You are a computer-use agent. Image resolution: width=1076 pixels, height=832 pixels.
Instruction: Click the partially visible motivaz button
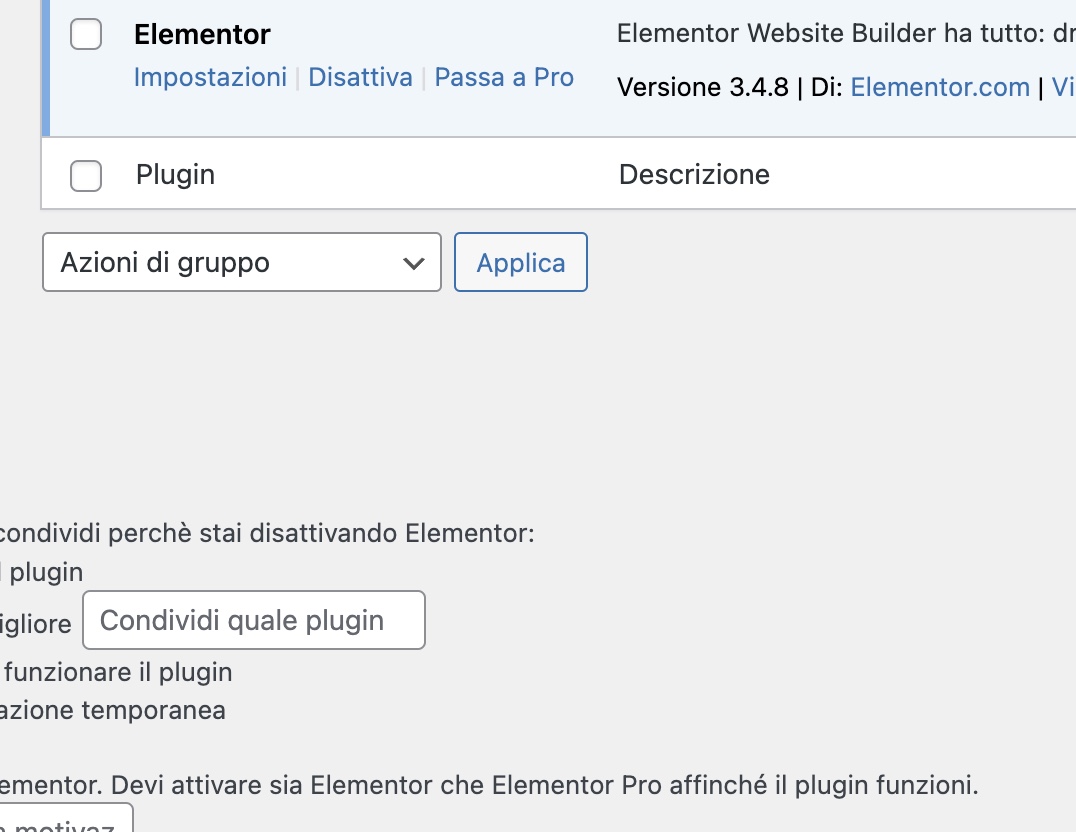(66, 822)
